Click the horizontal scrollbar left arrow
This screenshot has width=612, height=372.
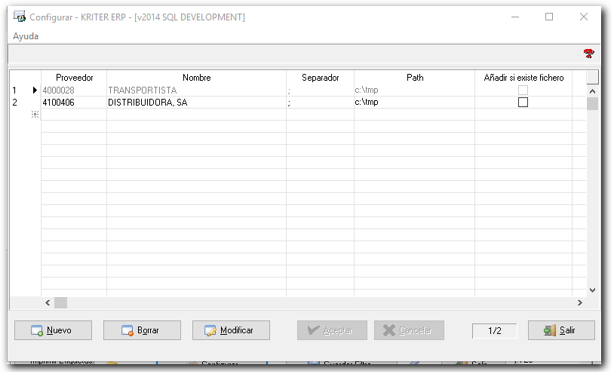48,303
